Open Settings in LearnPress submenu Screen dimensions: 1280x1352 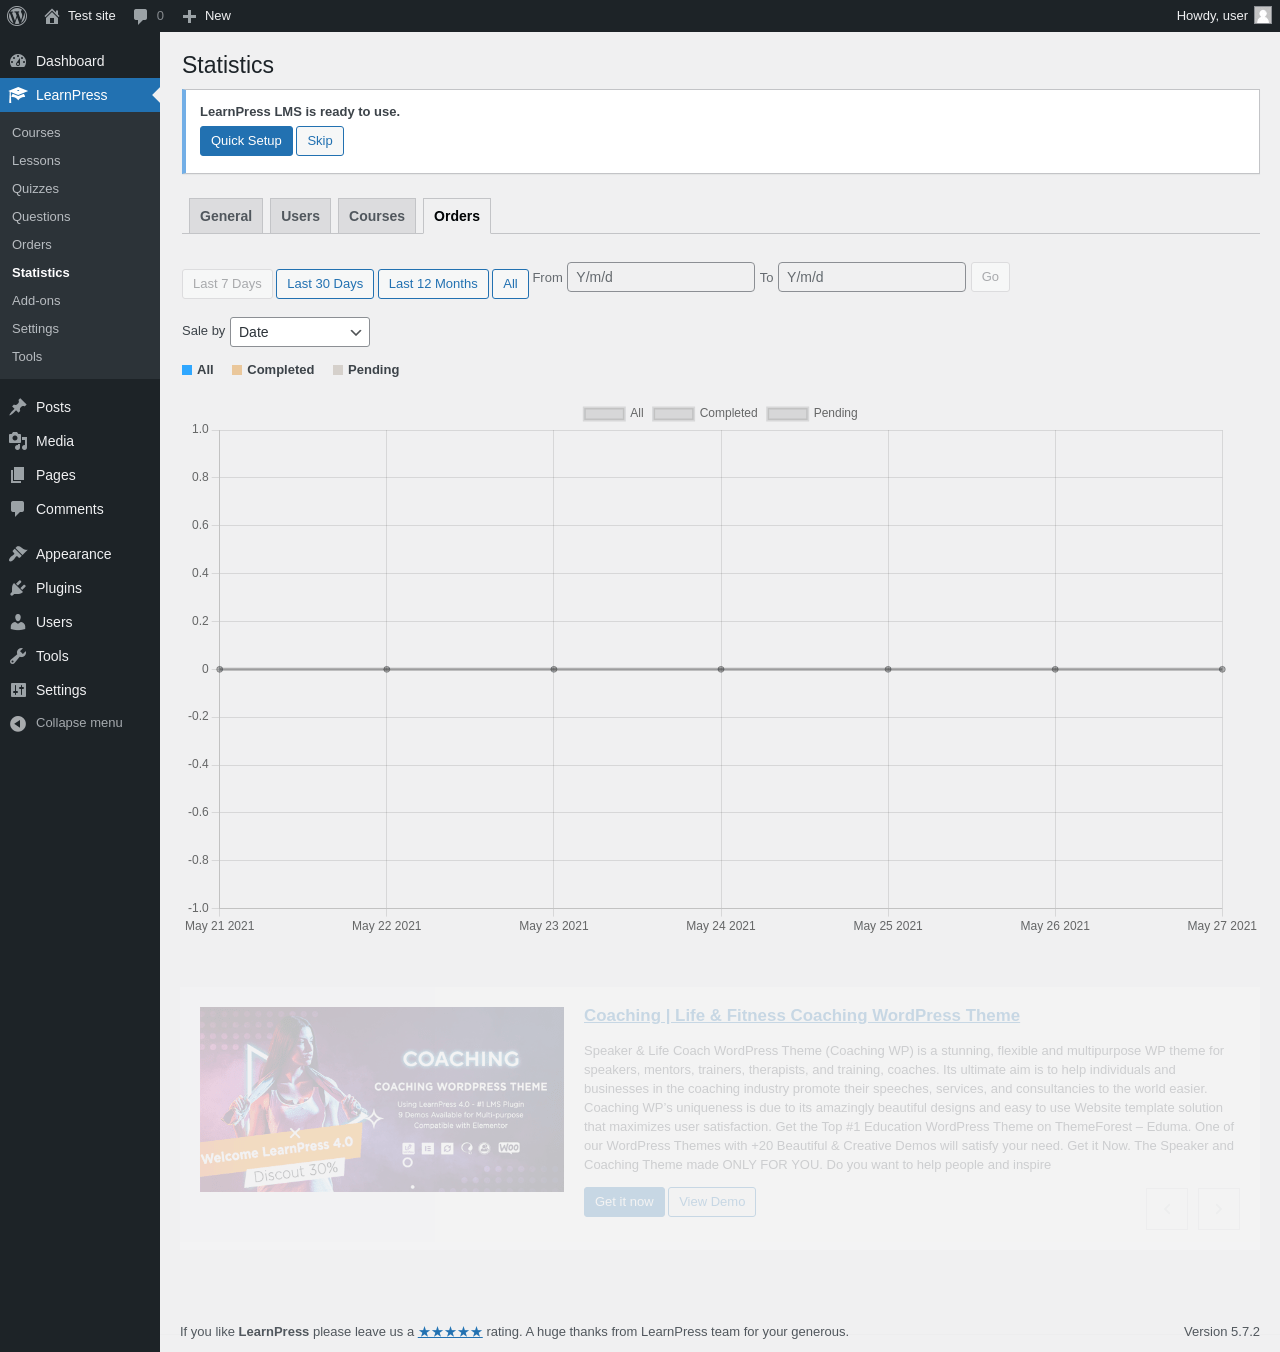pyautogui.click(x=35, y=329)
